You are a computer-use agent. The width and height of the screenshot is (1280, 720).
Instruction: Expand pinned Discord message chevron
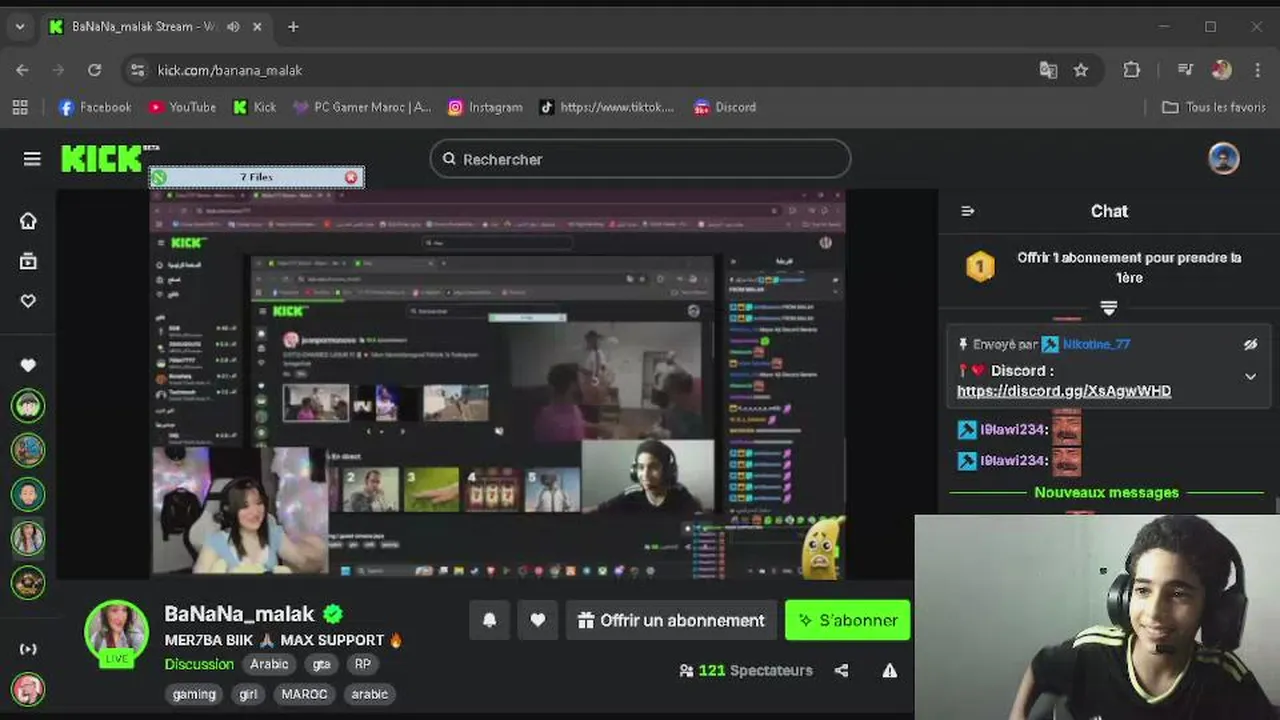[1250, 377]
